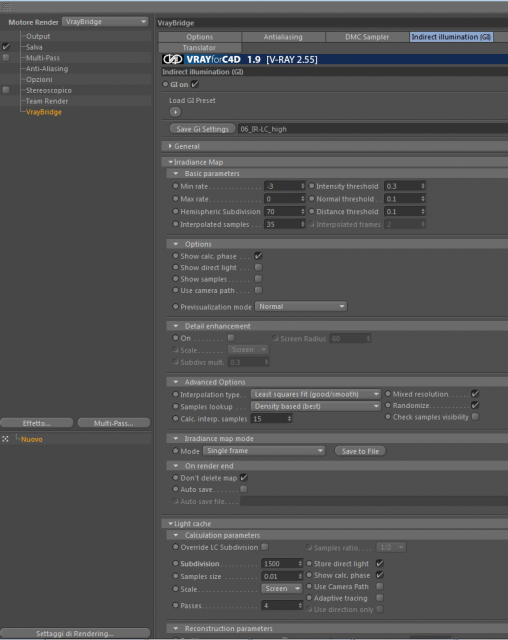Enable Use camera path checkbox

(258, 290)
